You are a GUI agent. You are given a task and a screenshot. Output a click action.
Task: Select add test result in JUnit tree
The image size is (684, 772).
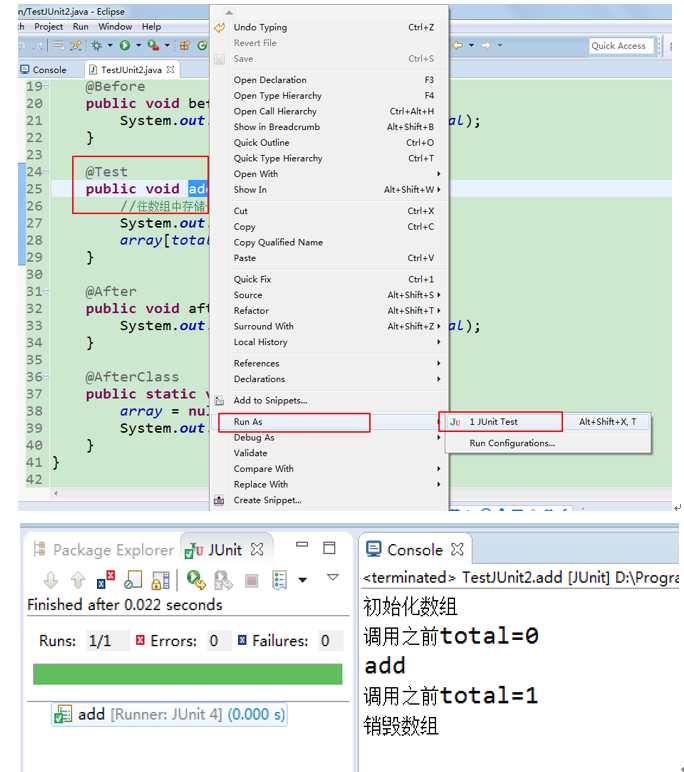click(x=169, y=714)
